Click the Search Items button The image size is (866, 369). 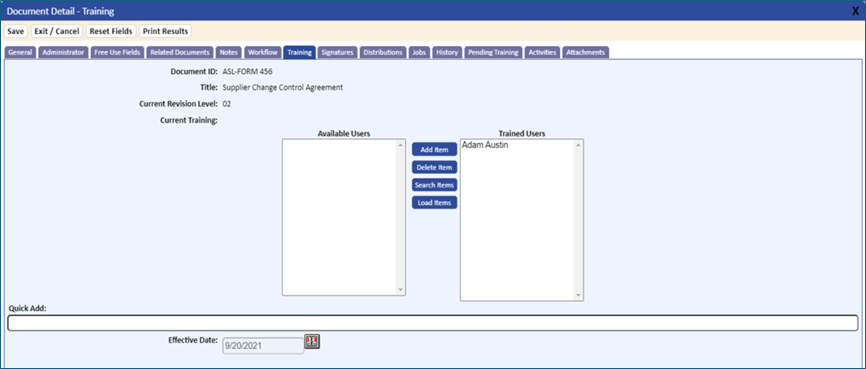[434, 185]
